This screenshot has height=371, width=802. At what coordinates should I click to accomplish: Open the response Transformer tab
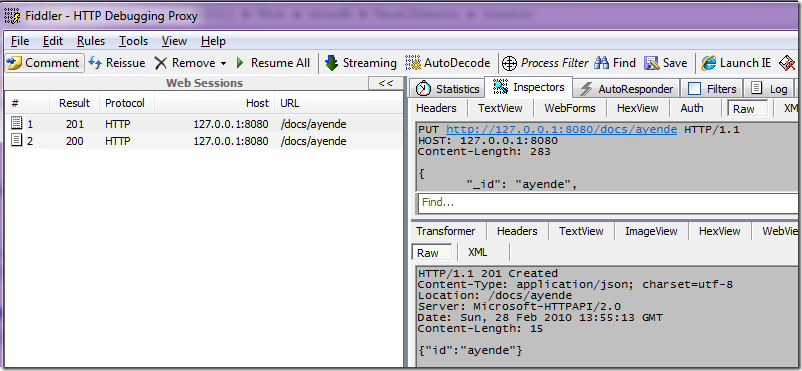click(445, 231)
